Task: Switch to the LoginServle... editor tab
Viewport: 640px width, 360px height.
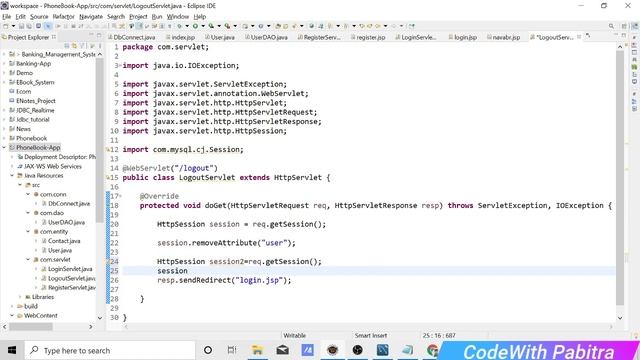Action: (x=416, y=37)
